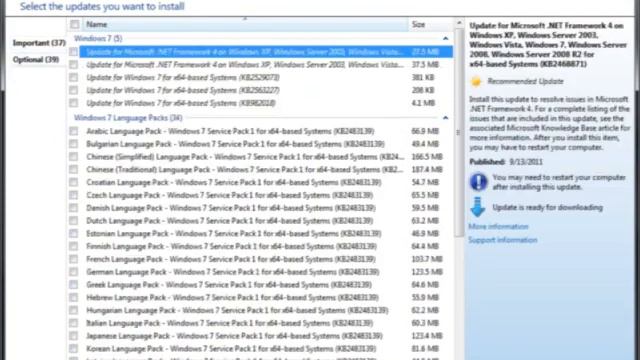Select the Dutch Language Pack row text
The height and width of the screenshot is (360, 640).
[229, 220]
